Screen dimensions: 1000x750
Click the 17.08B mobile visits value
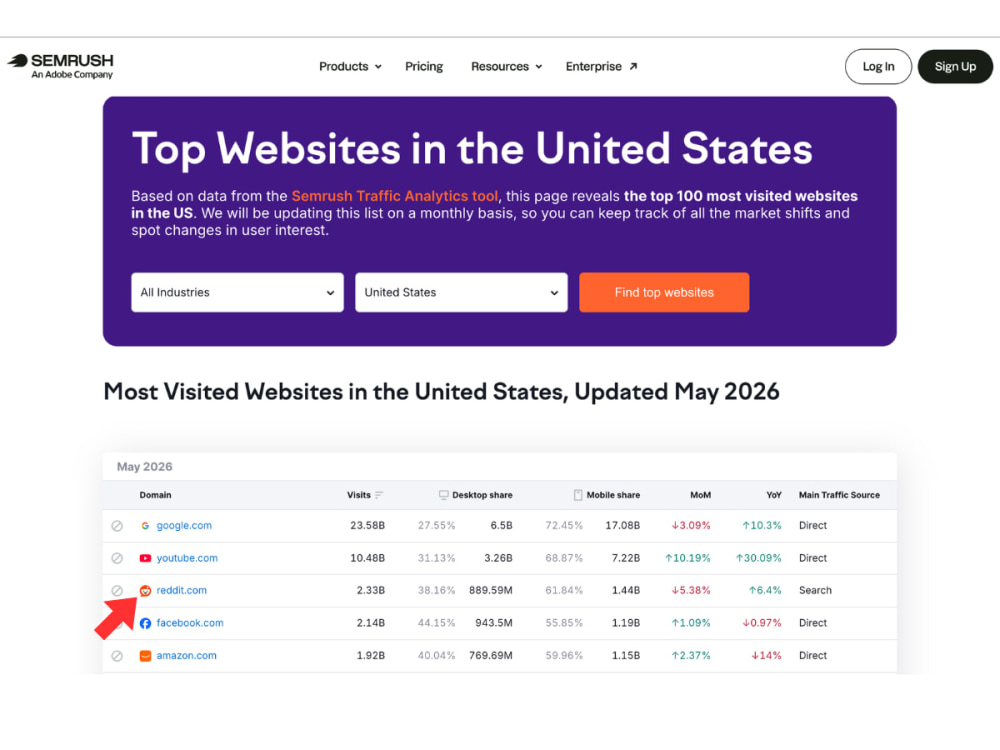pos(622,526)
